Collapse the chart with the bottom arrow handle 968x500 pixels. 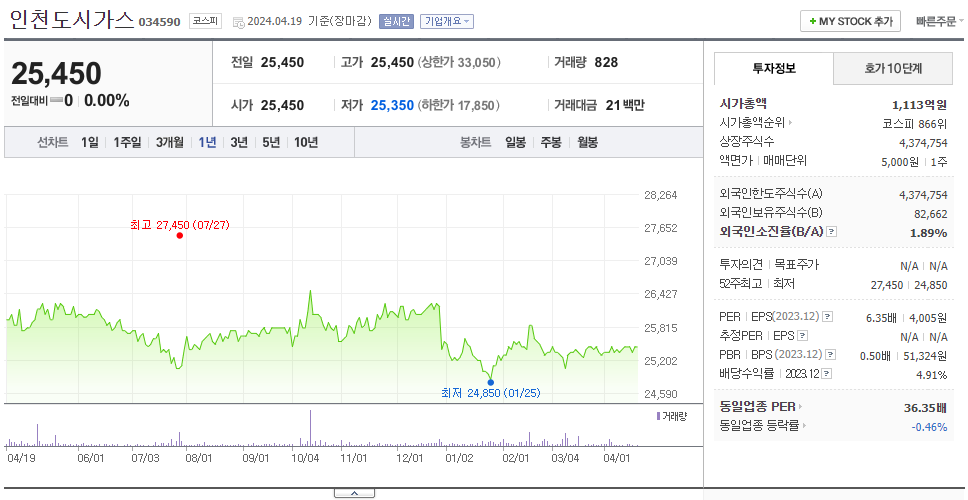click(354, 493)
